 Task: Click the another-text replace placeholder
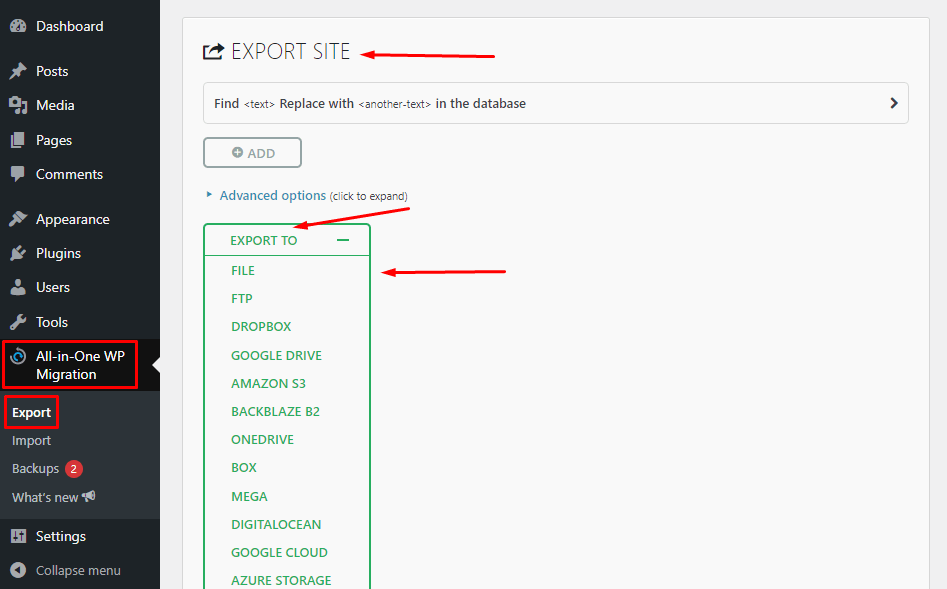pos(394,104)
